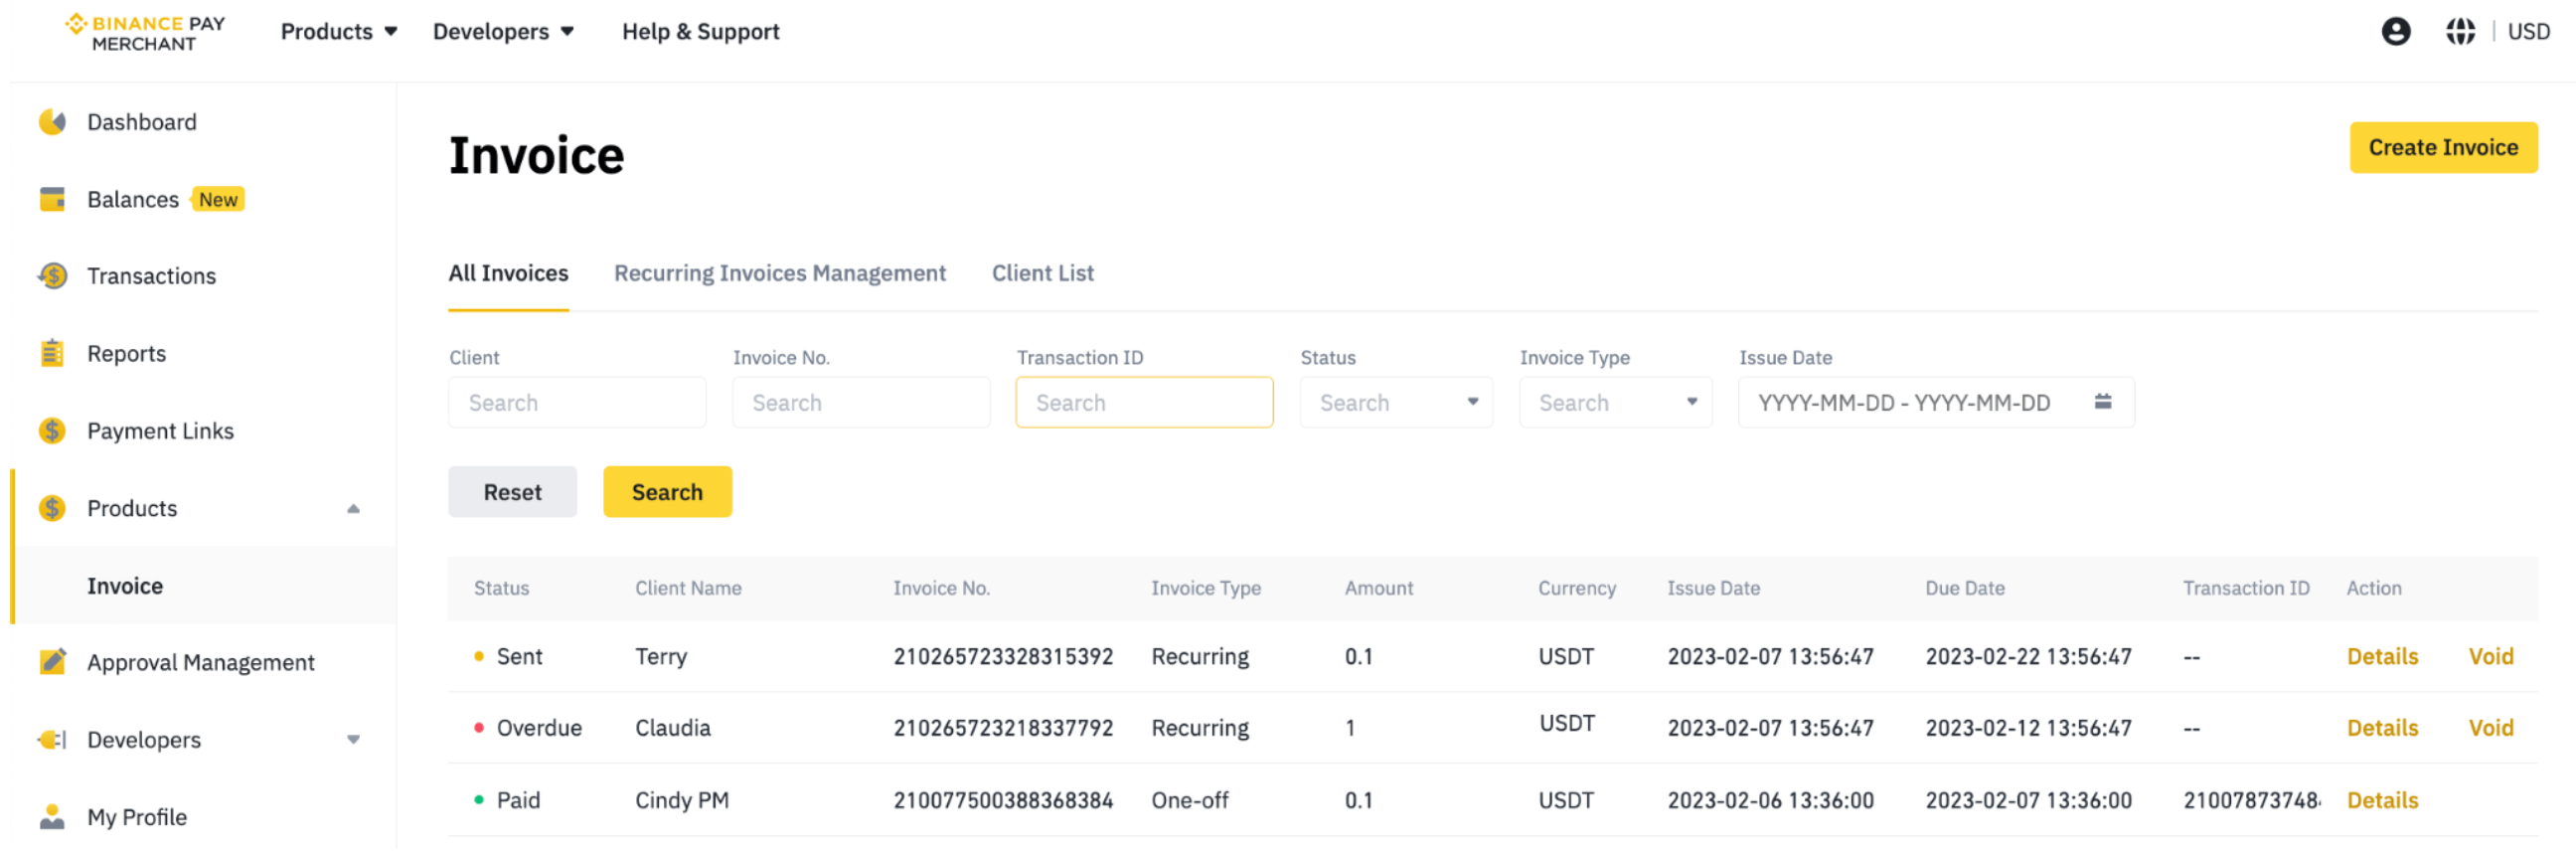Viewport: 2576px width, 857px height.
Task: Open Transactions coin icon in sidebar
Action: click(52, 276)
